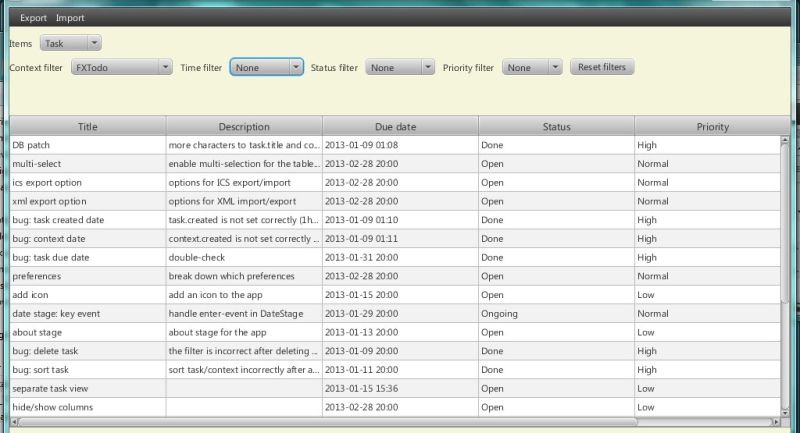
Task: Select the 'hide/show columns' task
Action: (x=53, y=407)
